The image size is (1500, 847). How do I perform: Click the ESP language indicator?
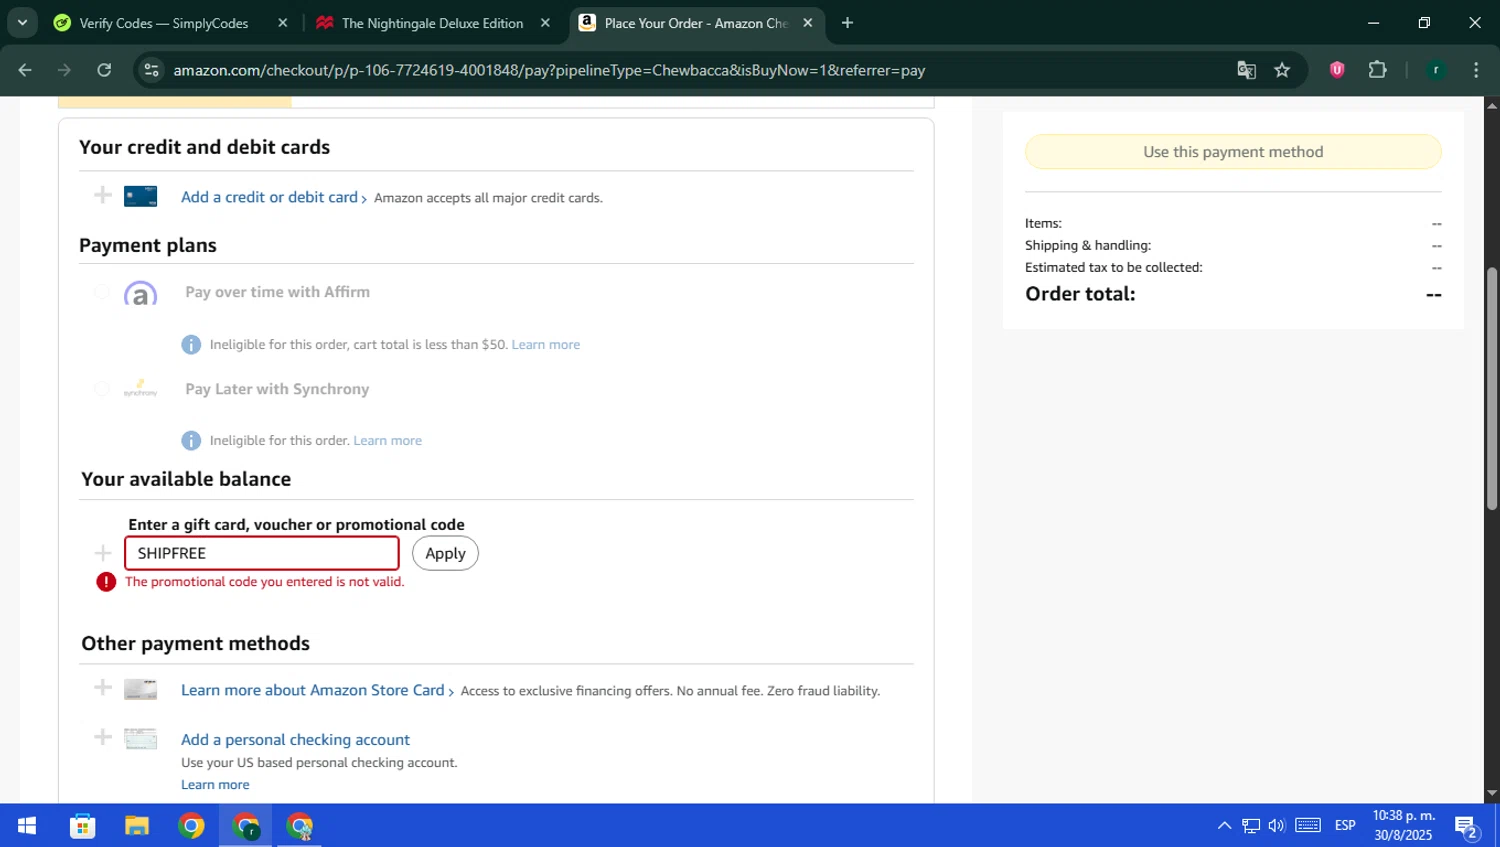[1345, 826]
